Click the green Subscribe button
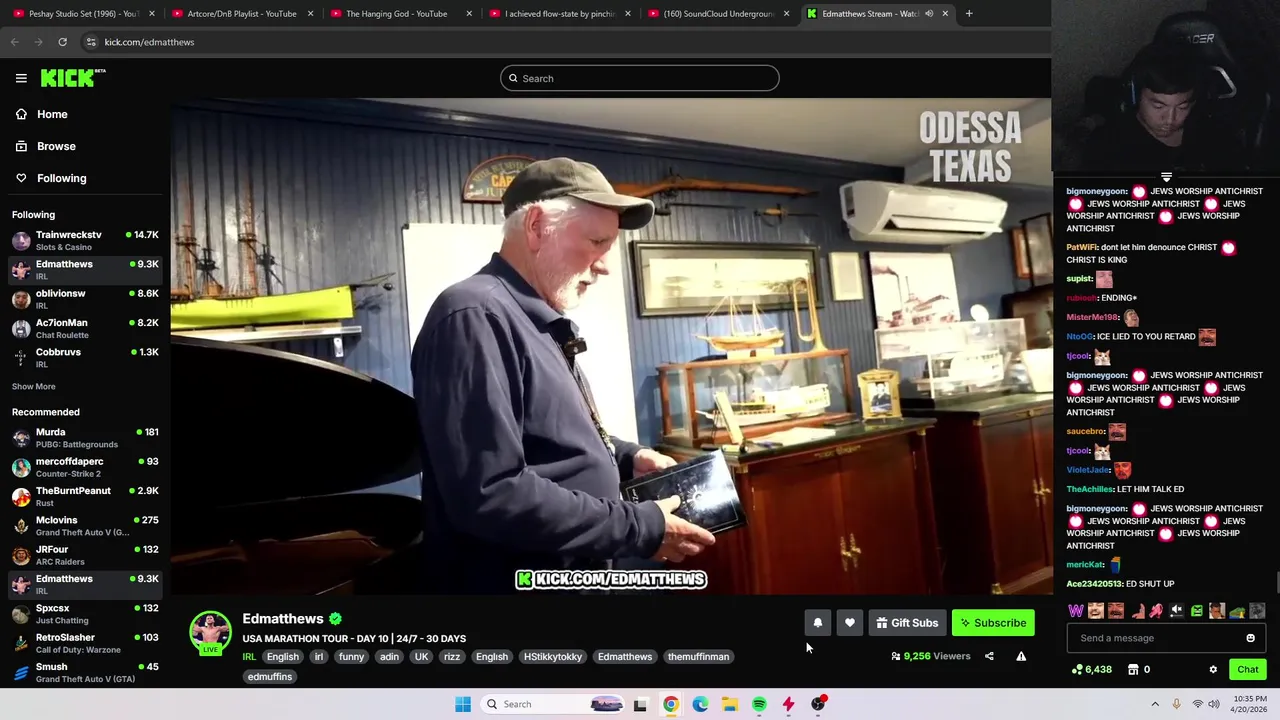Screen dimensions: 1280x720 tap(993, 623)
